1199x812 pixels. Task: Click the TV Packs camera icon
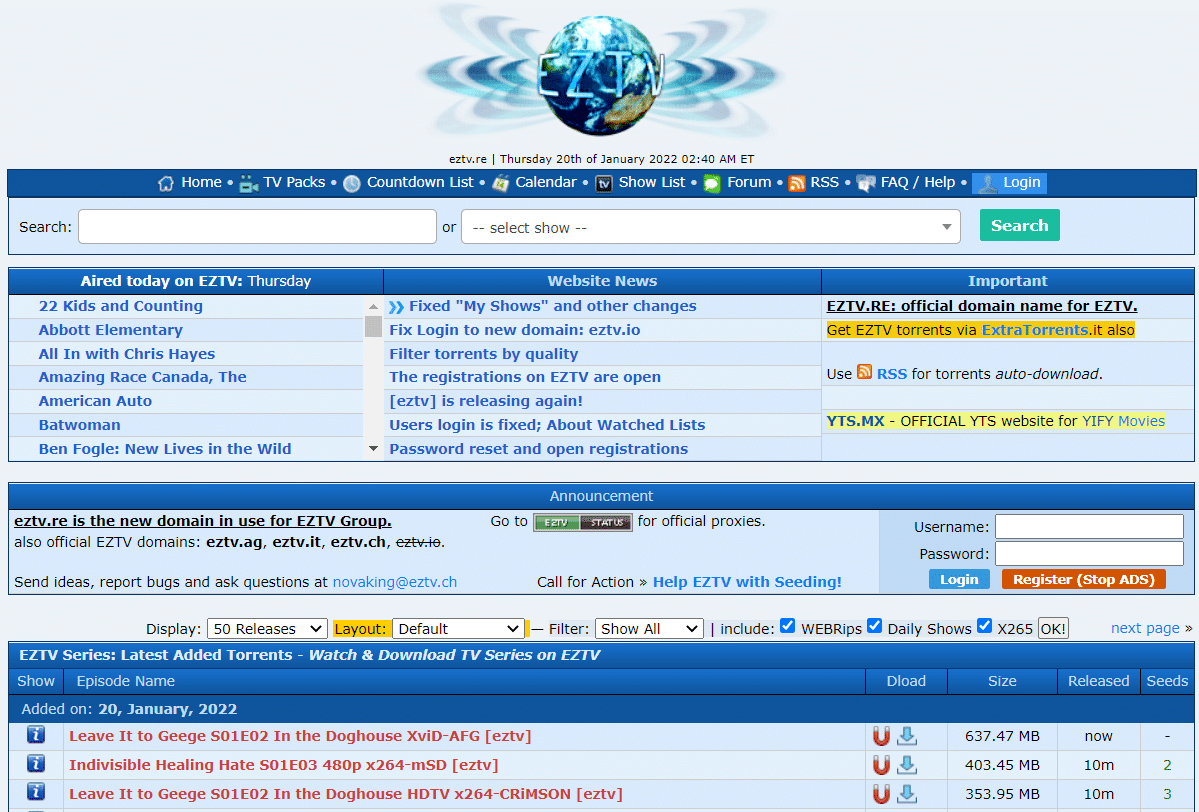(x=248, y=182)
